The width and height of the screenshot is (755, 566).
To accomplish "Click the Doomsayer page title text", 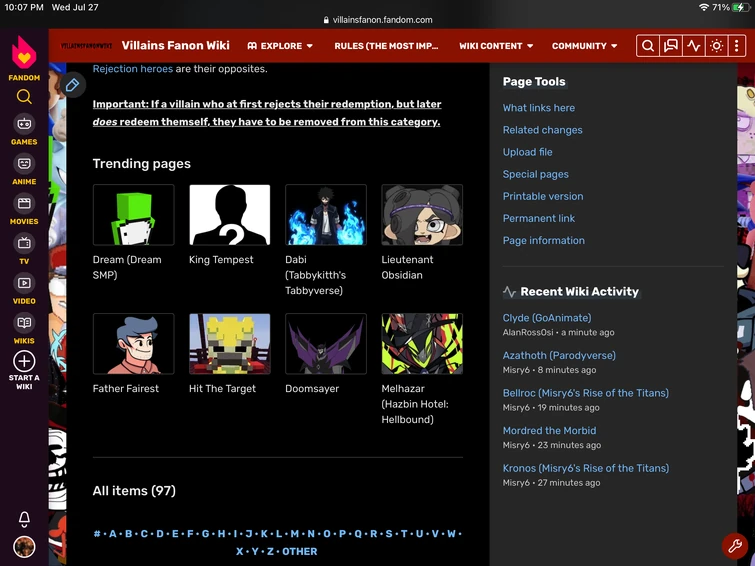I will [x=312, y=389].
